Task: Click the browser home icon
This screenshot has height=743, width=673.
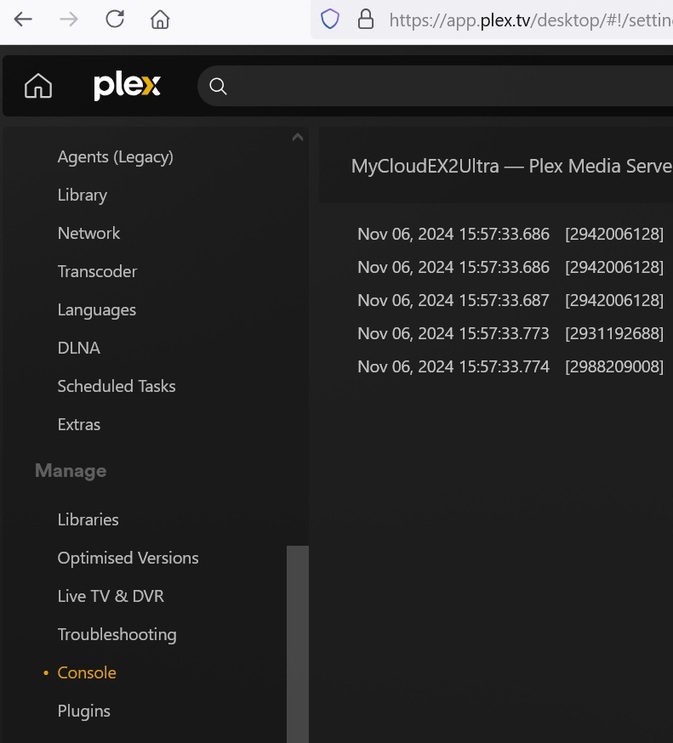Action: point(160,19)
